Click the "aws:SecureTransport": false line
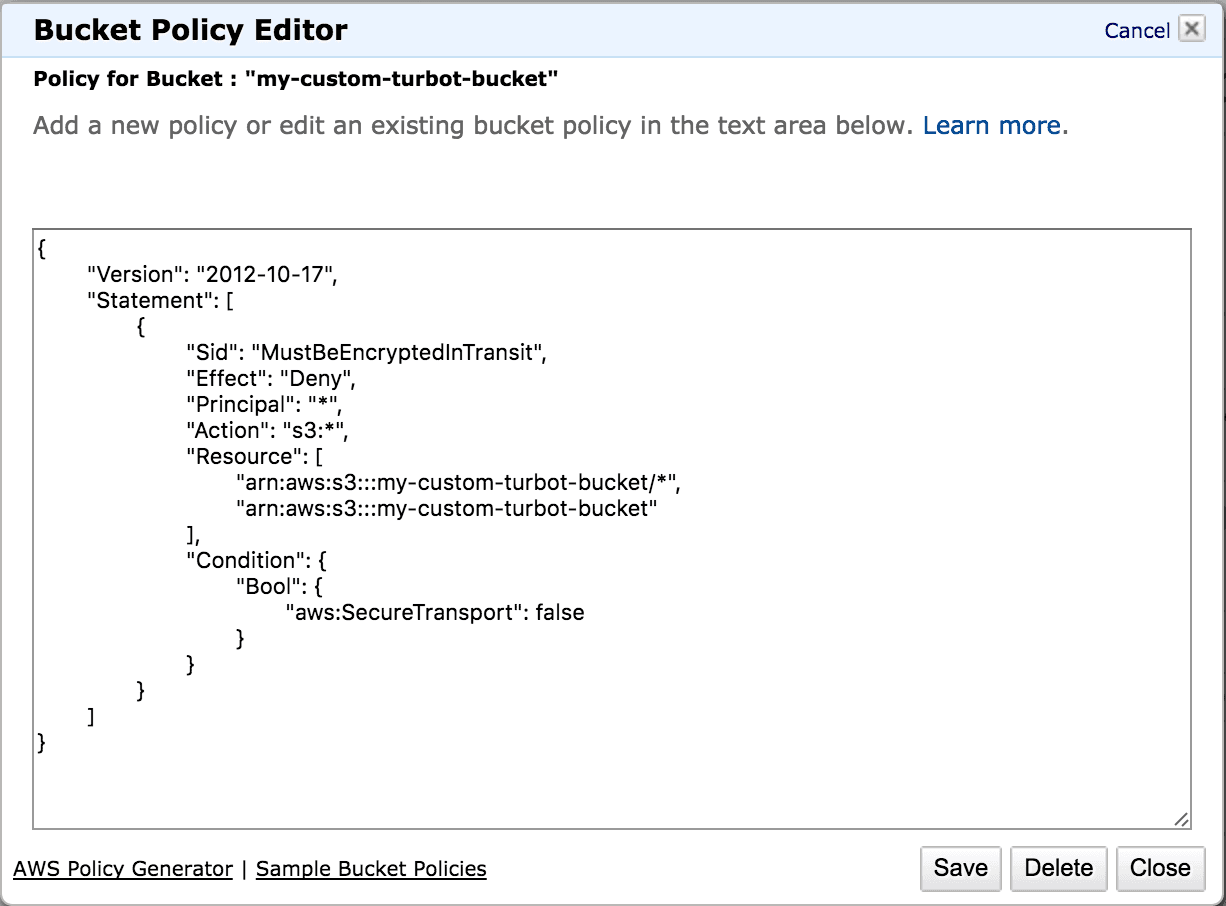Viewport: 1226px width, 906px height. [x=435, y=612]
